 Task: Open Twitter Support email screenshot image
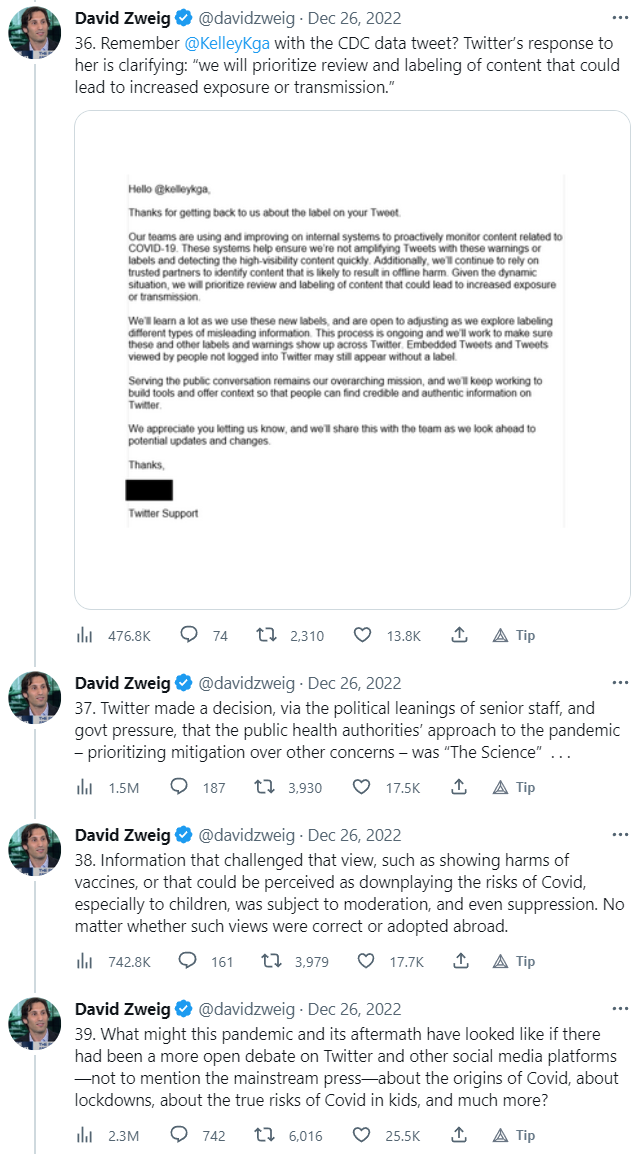[x=352, y=360]
